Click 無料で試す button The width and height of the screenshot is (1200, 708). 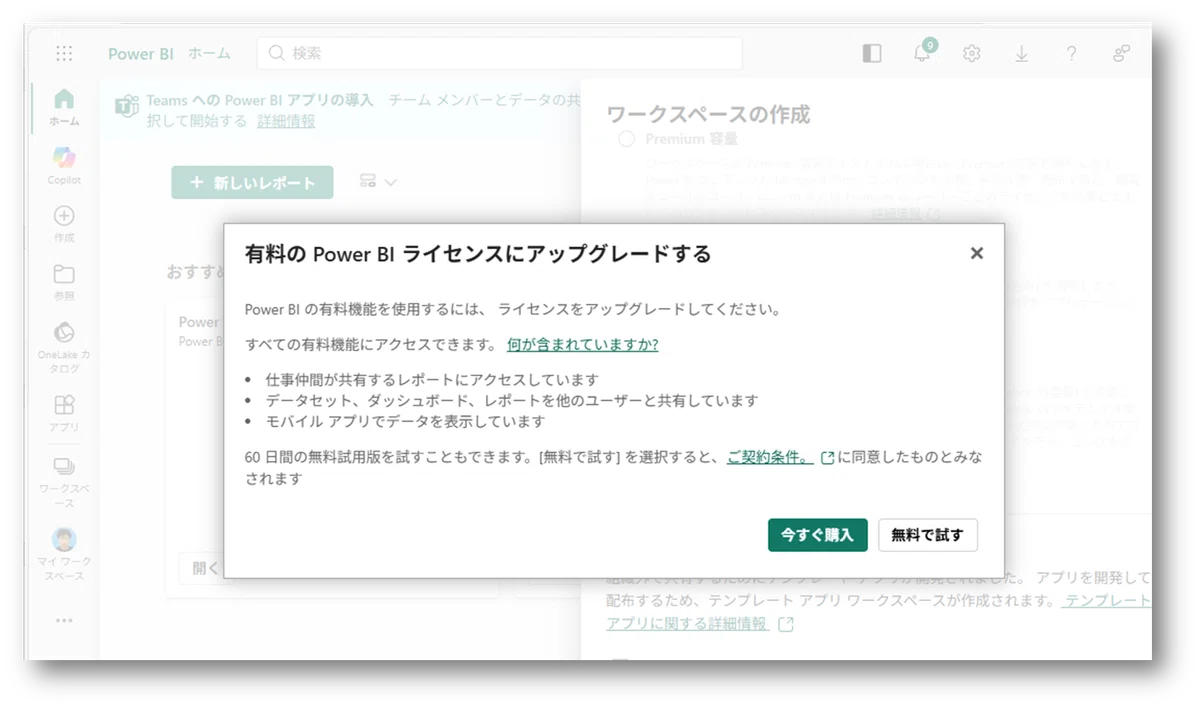pyautogui.click(x=927, y=535)
